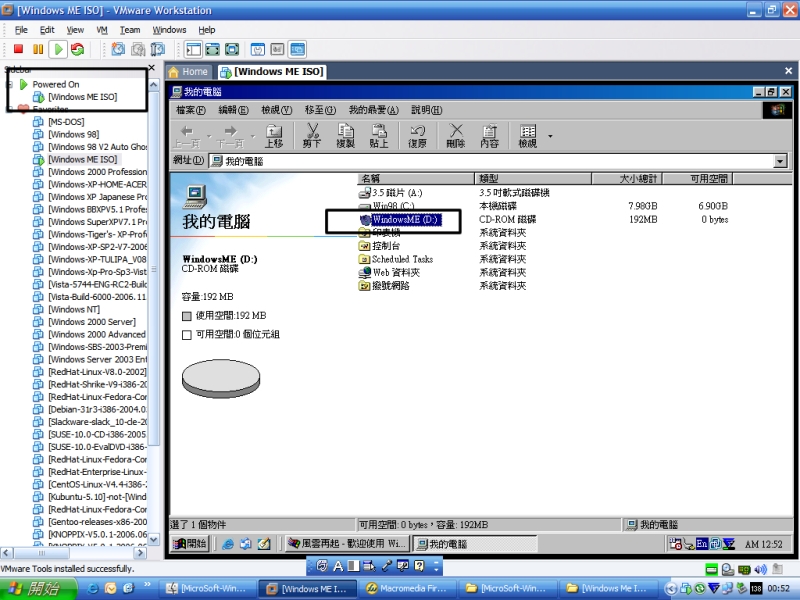Switch to Macromedia Fireworks in host taskbar

coord(407,589)
